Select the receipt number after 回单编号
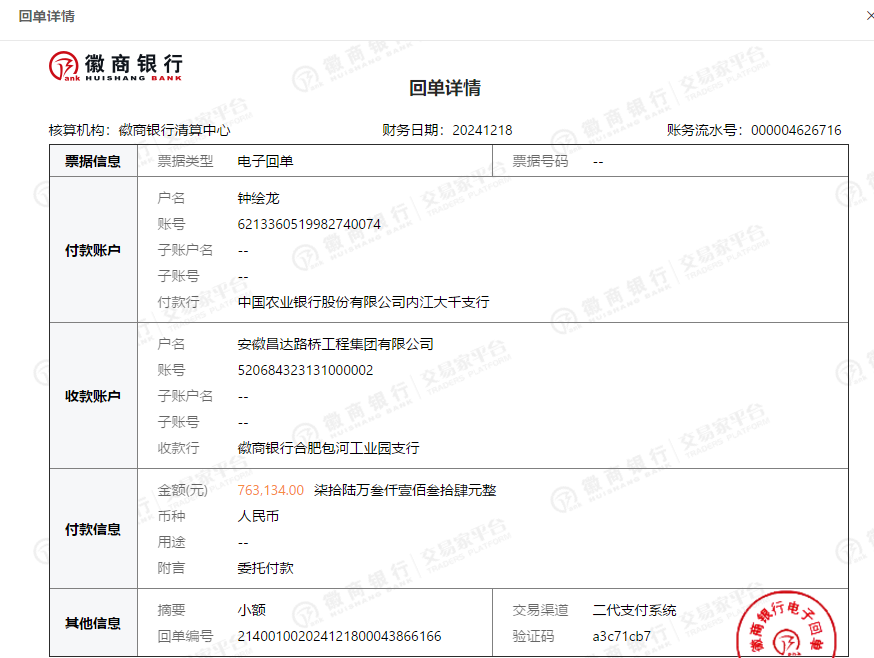Image resolution: width=874 pixels, height=658 pixels. pos(339,636)
